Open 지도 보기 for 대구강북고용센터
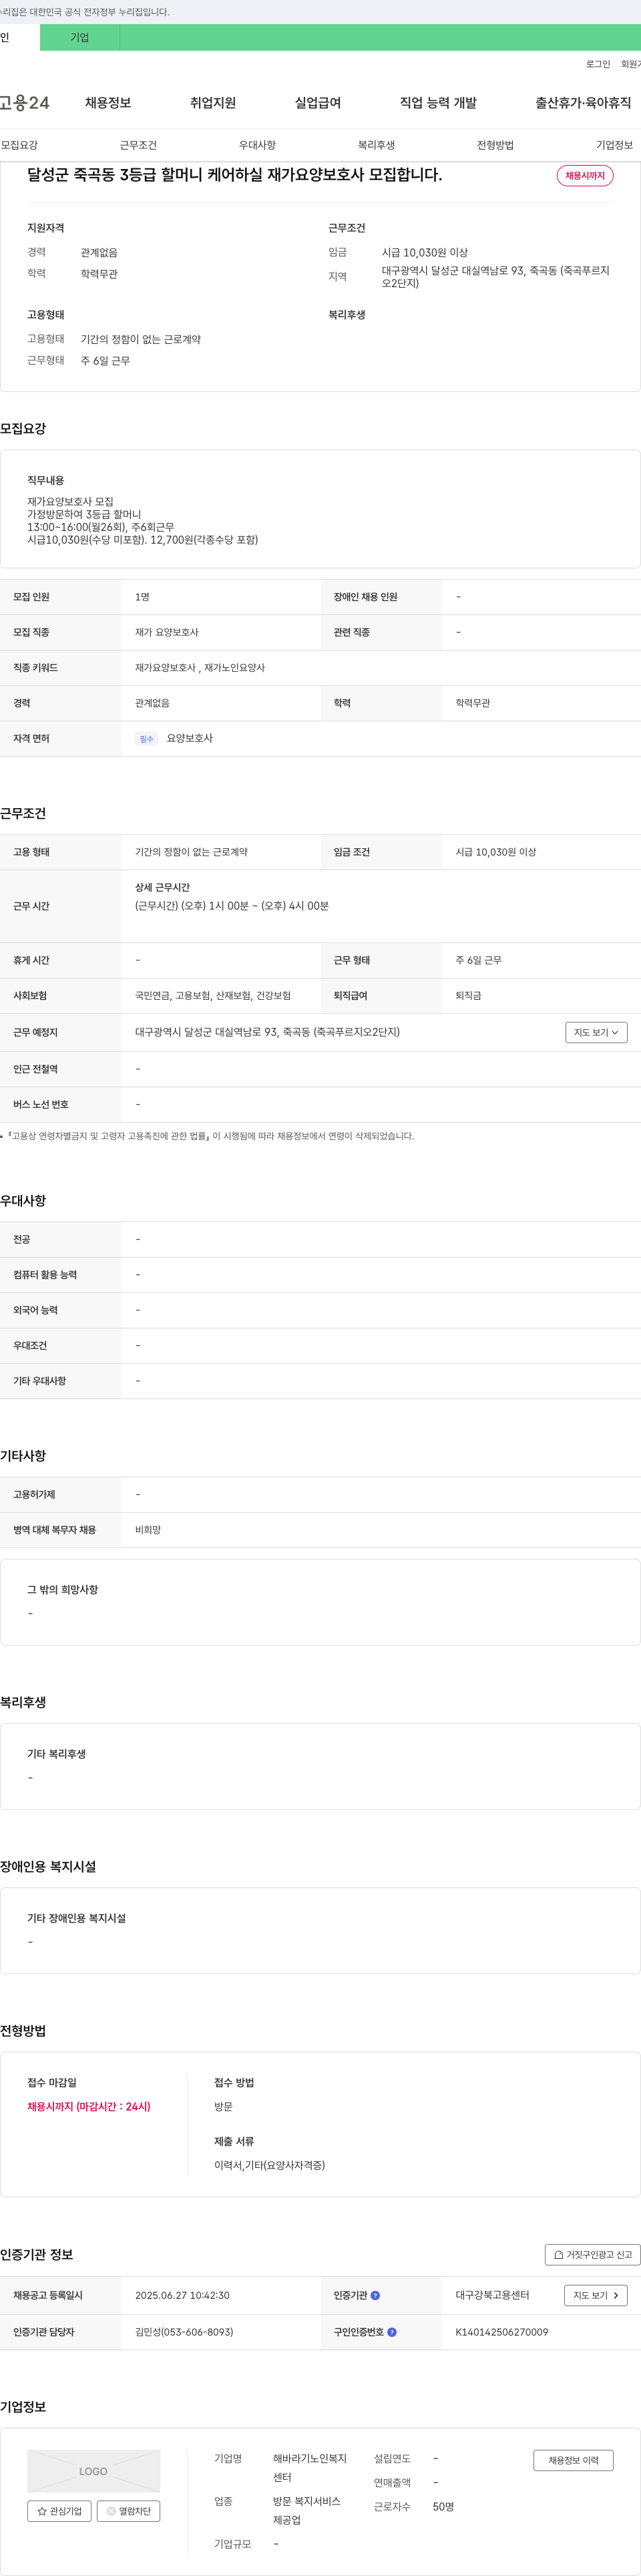Image resolution: width=641 pixels, height=2576 pixels. (596, 2295)
